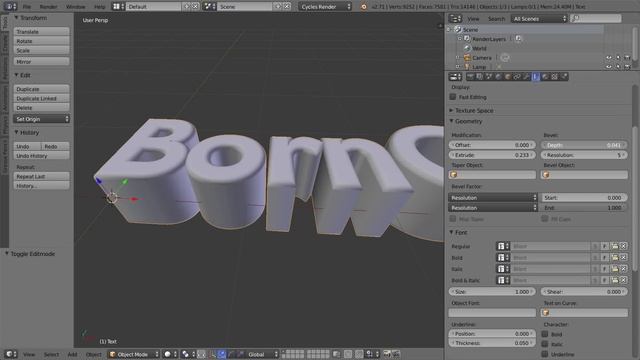The image size is (640, 360).
Task: Click the viewport shading sphere icon
Action: click(170, 354)
